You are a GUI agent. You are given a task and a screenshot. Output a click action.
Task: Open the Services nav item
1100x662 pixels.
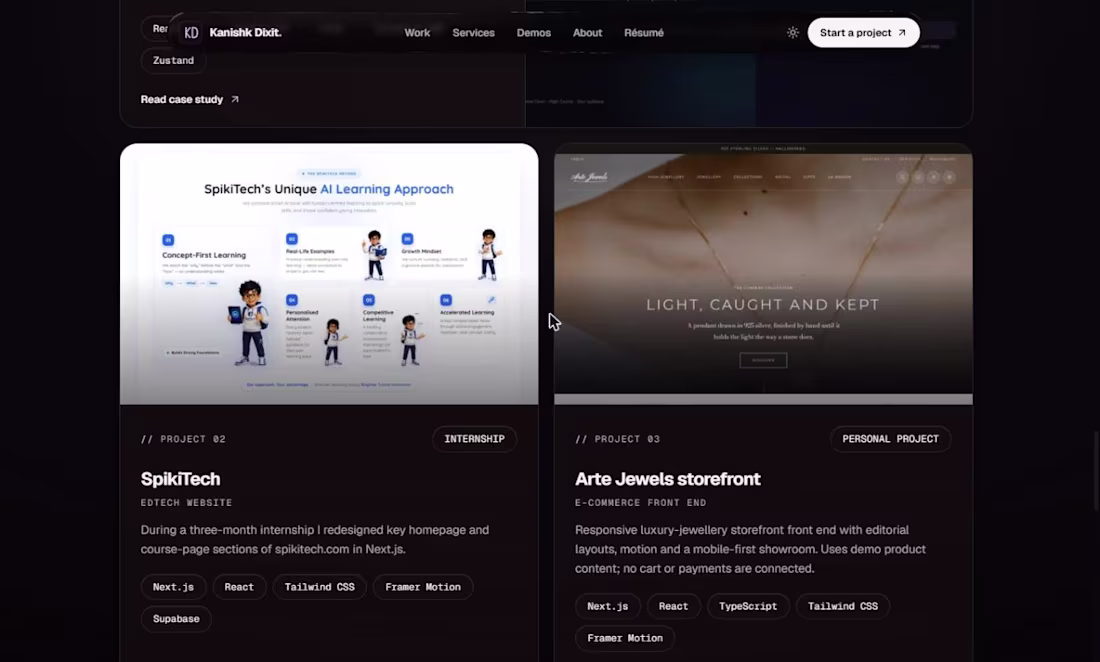(x=473, y=32)
